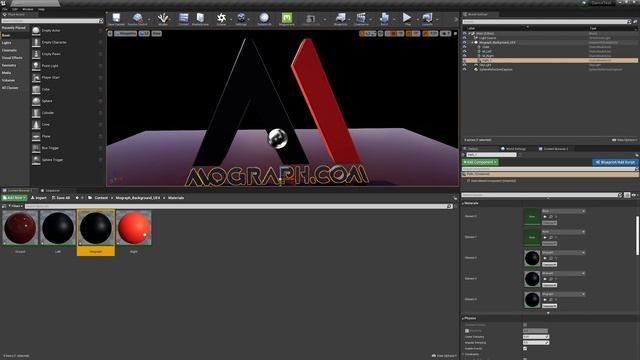Screen dimensions: 640x360
Task: Toggle the Simulate Physics checkbox
Action: [x=525, y=325]
